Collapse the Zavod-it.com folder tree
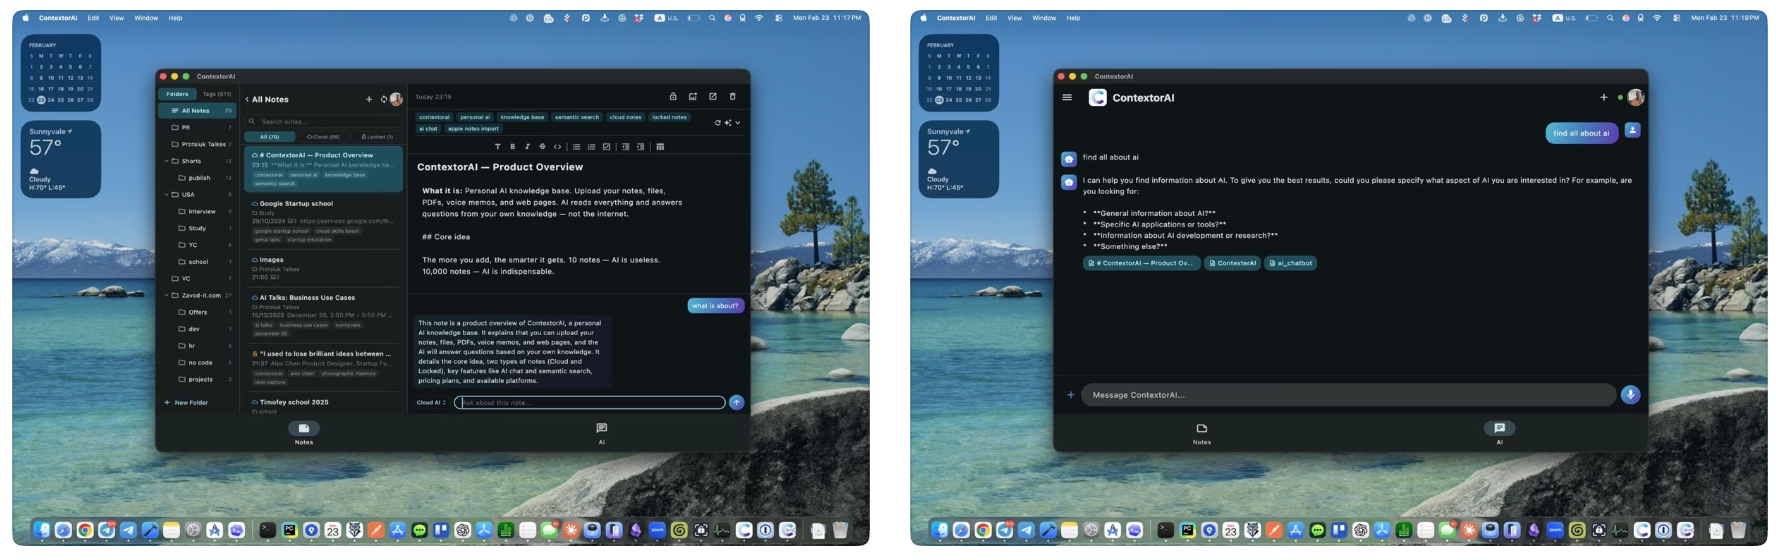 pos(167,296)
